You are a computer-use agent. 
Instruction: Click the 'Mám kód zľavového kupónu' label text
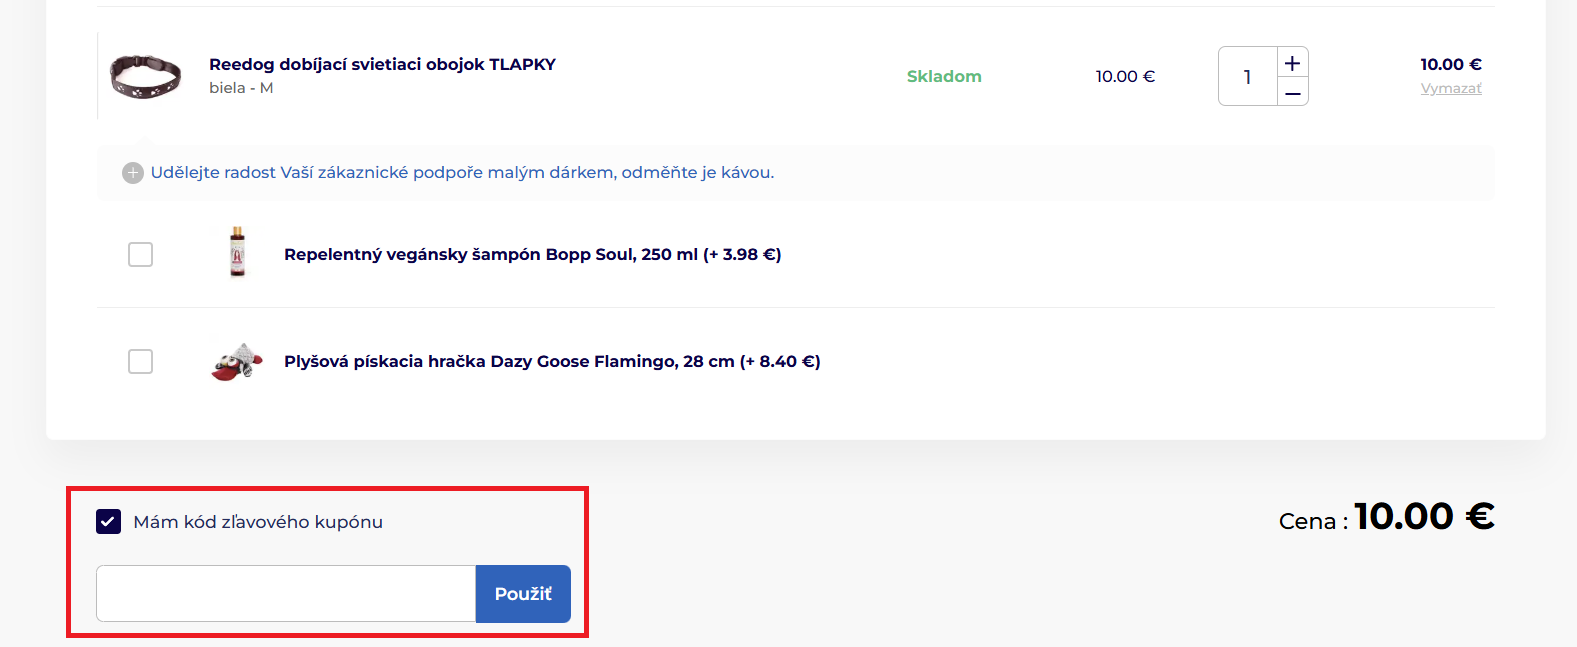coord(258,522)
